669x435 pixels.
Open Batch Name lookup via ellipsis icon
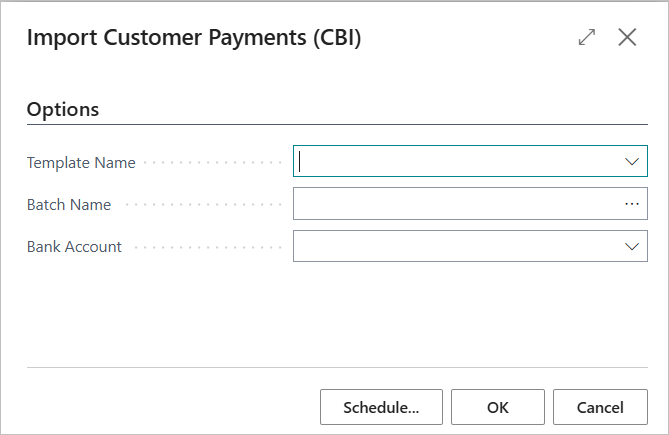pos(631,204)
